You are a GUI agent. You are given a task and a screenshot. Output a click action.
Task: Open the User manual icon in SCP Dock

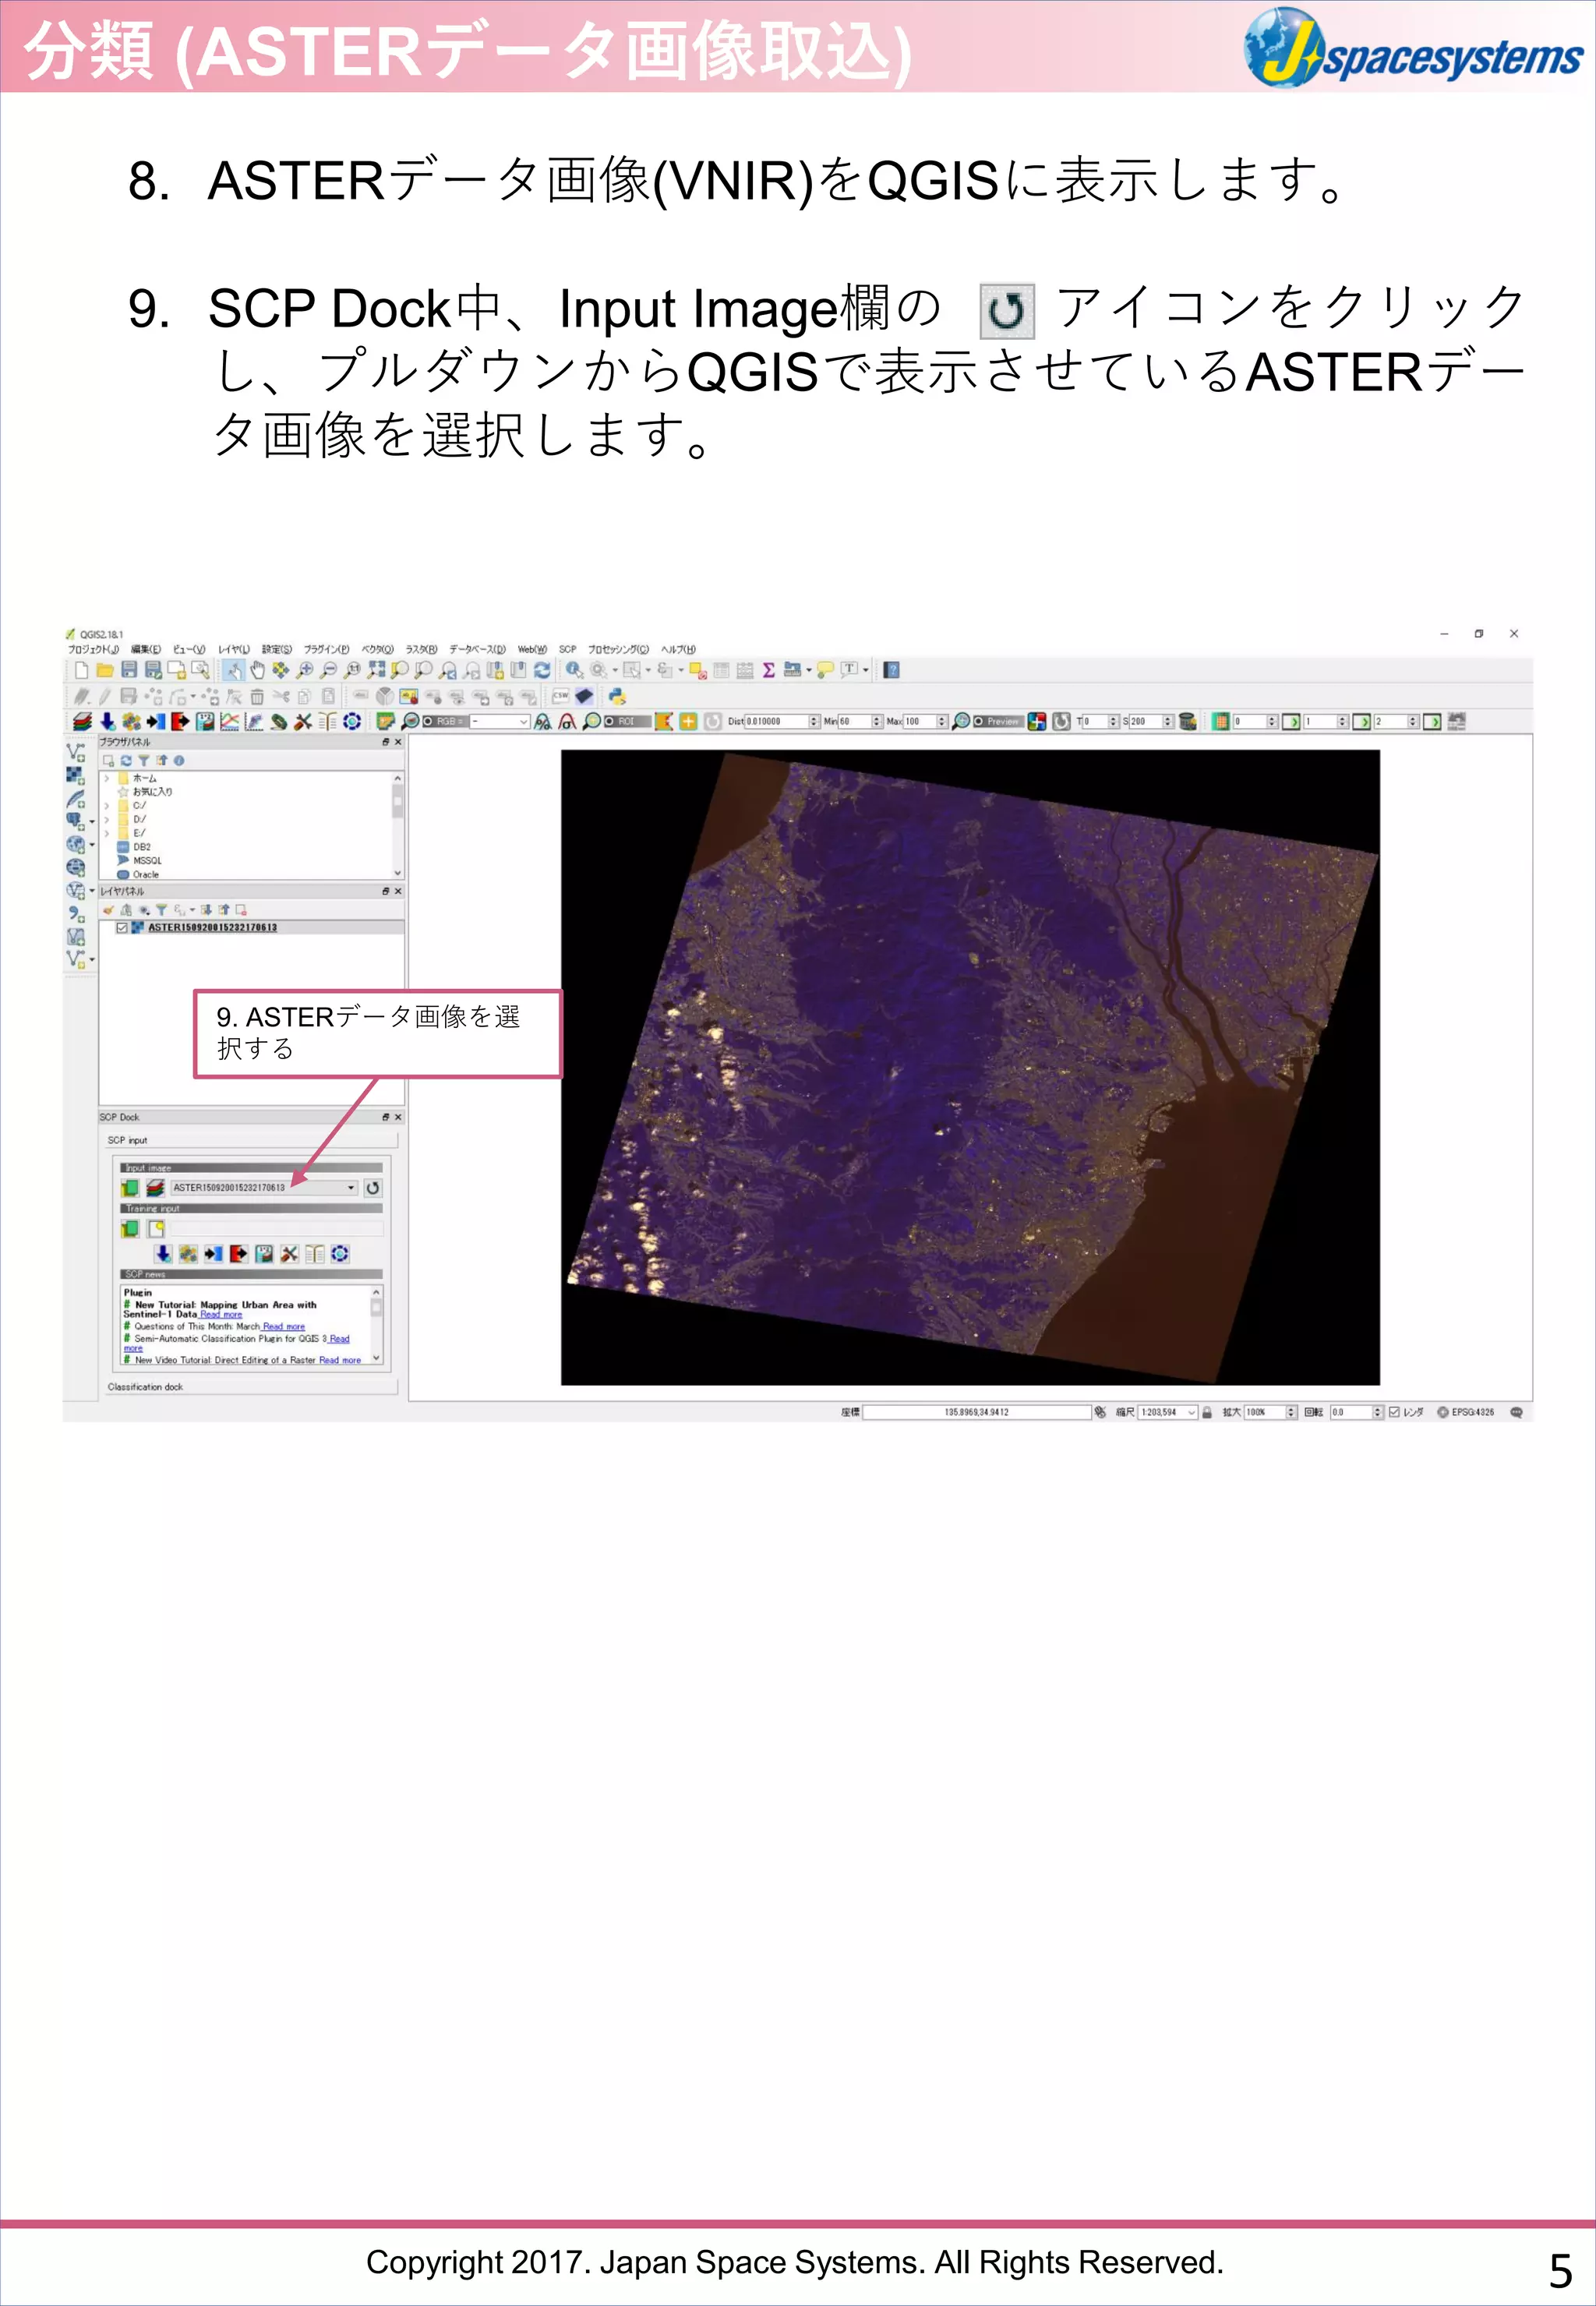(314, 1254)
